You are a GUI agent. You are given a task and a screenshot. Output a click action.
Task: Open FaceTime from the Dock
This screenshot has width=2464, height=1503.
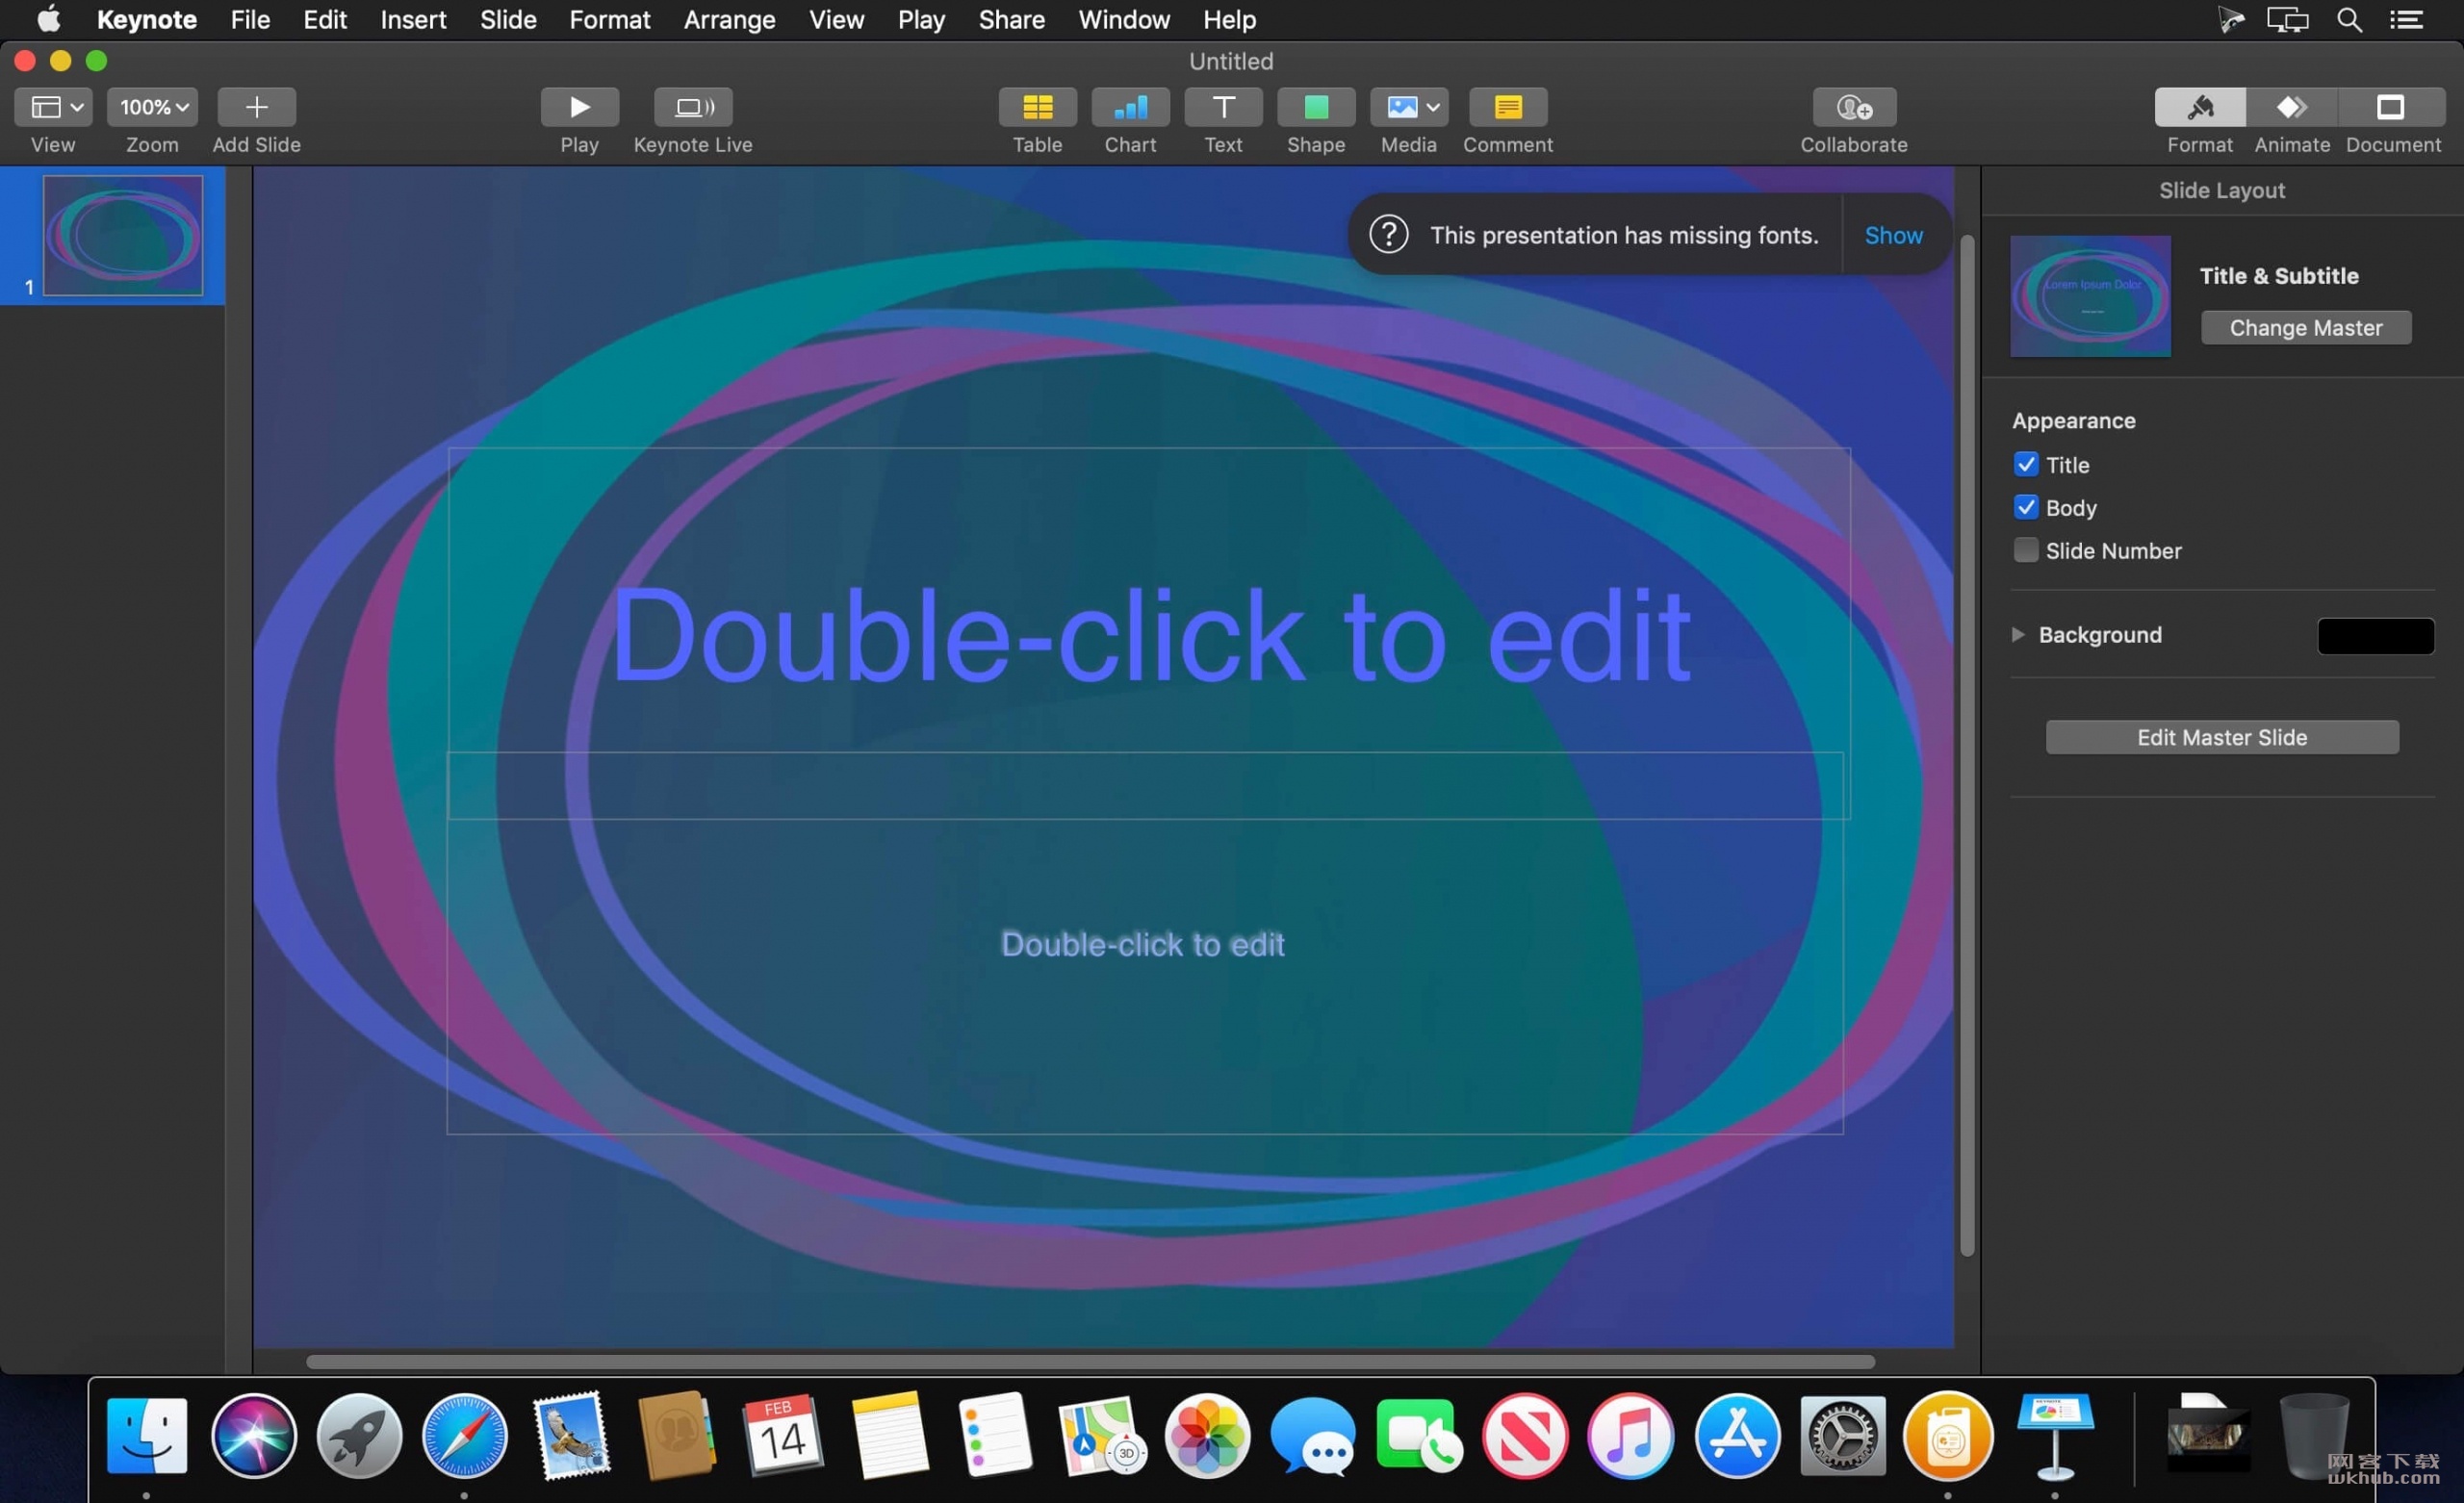tap(1418, 1436)
